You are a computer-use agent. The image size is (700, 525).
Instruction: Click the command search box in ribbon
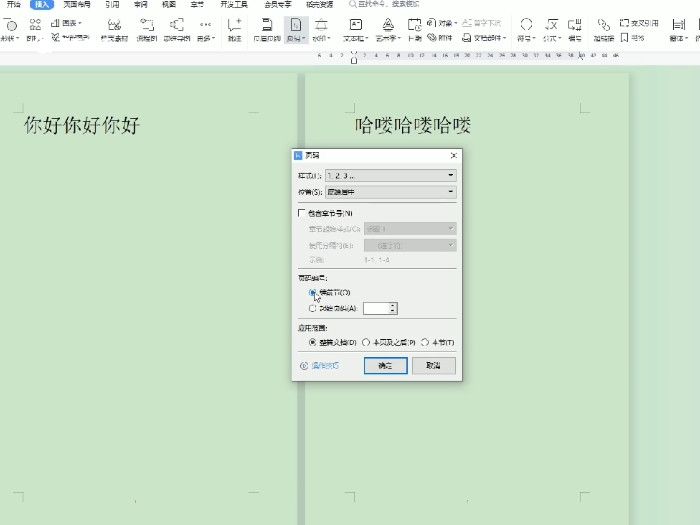click(384, 4)
